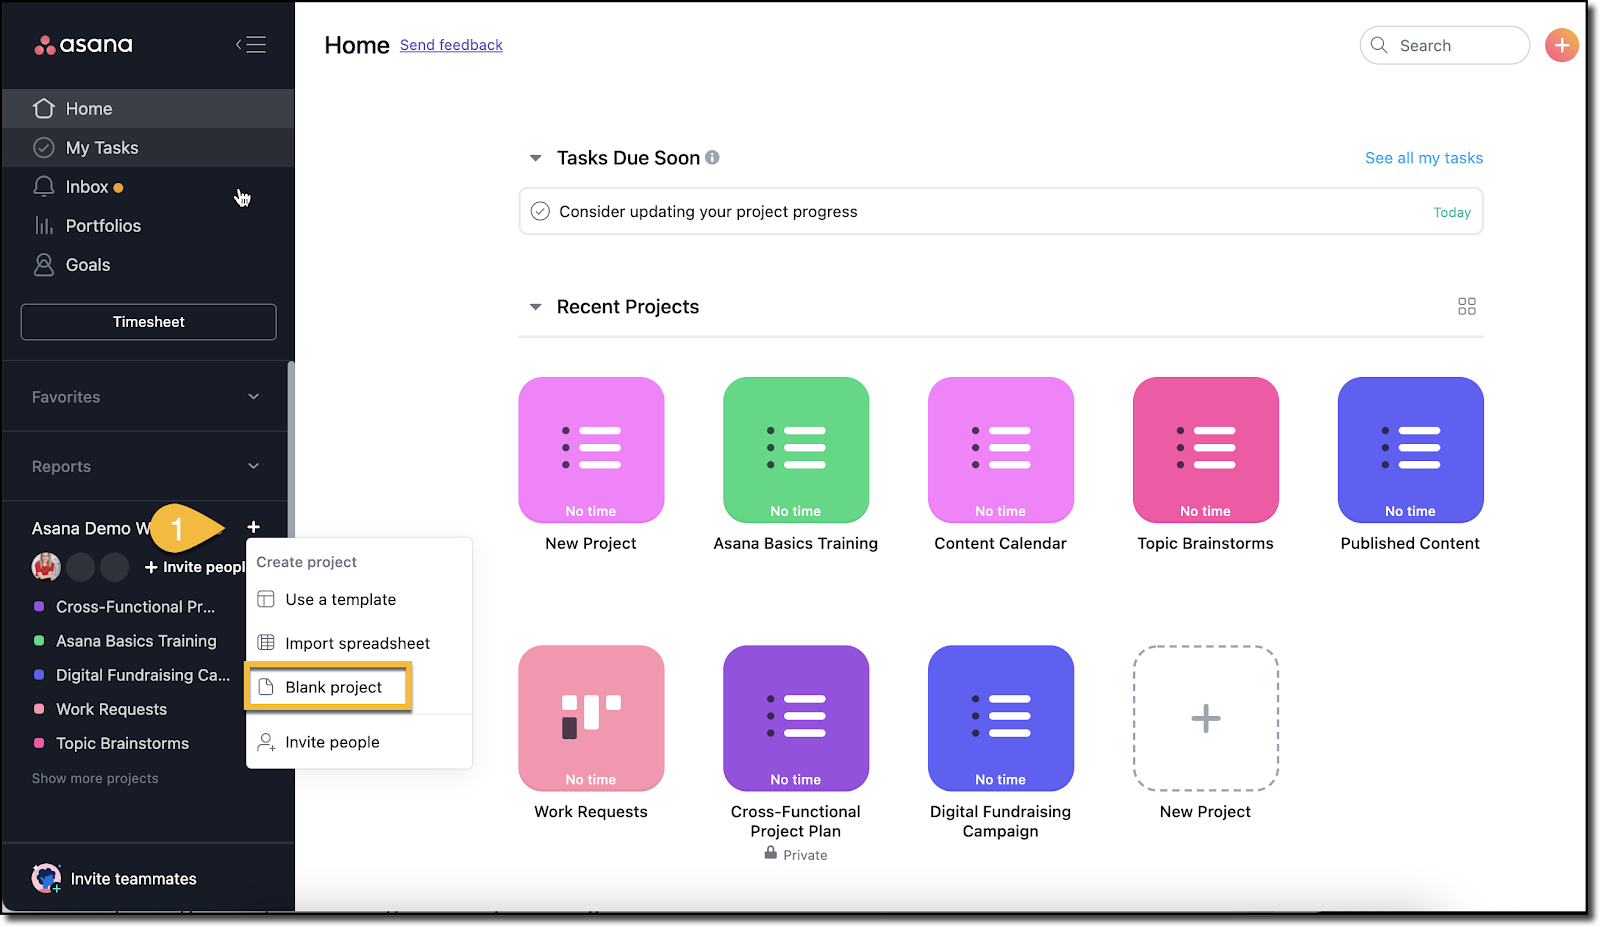
Task: Open the New Project pink tile
Action: tap(591, 450)
